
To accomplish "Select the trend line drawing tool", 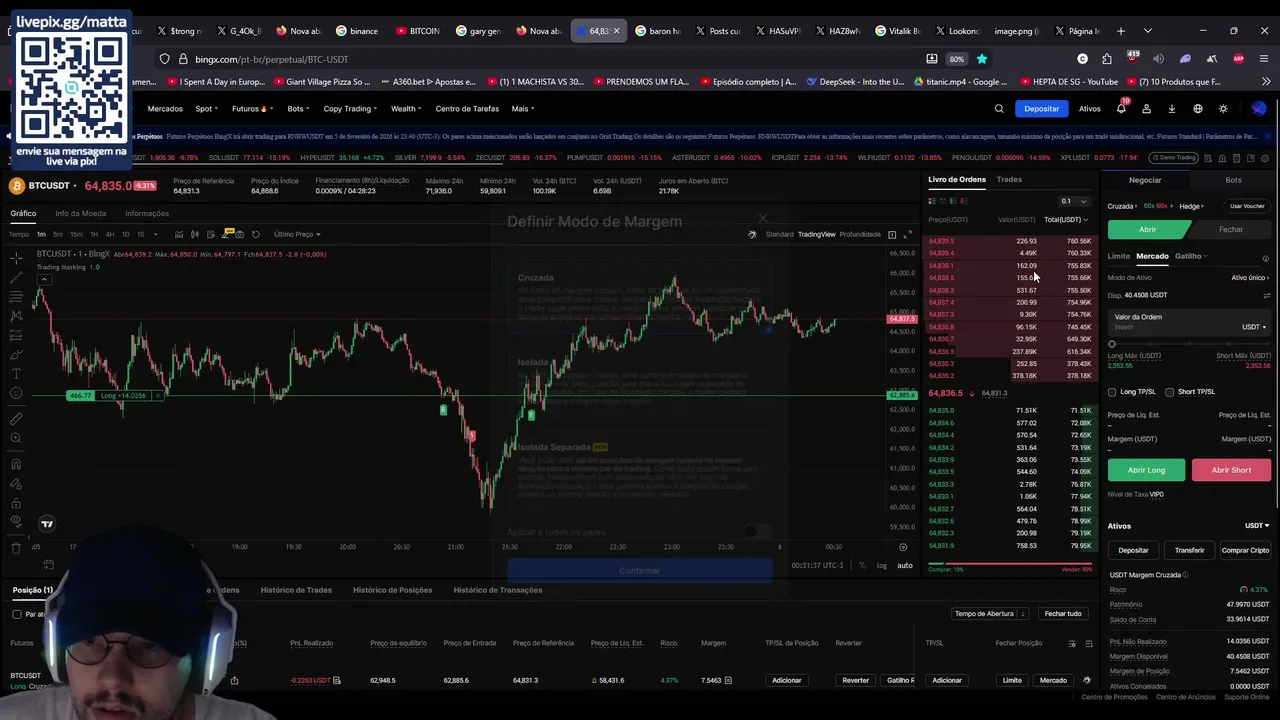I will tap(16, 277).
